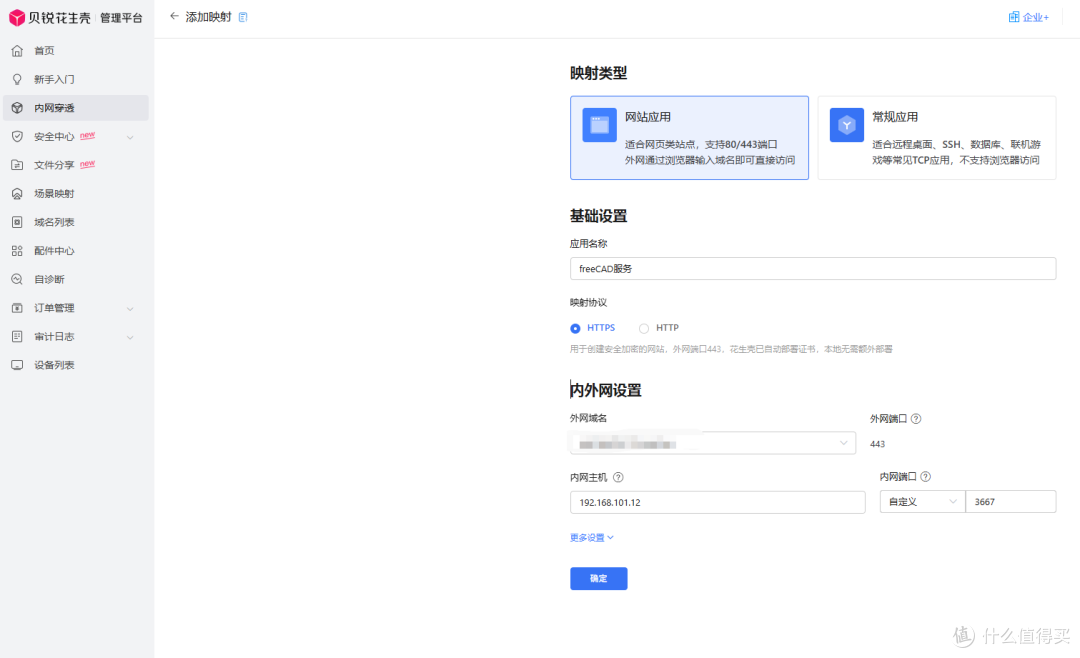Click the blue 网站应用 window icon

click(x=599, y=125)
